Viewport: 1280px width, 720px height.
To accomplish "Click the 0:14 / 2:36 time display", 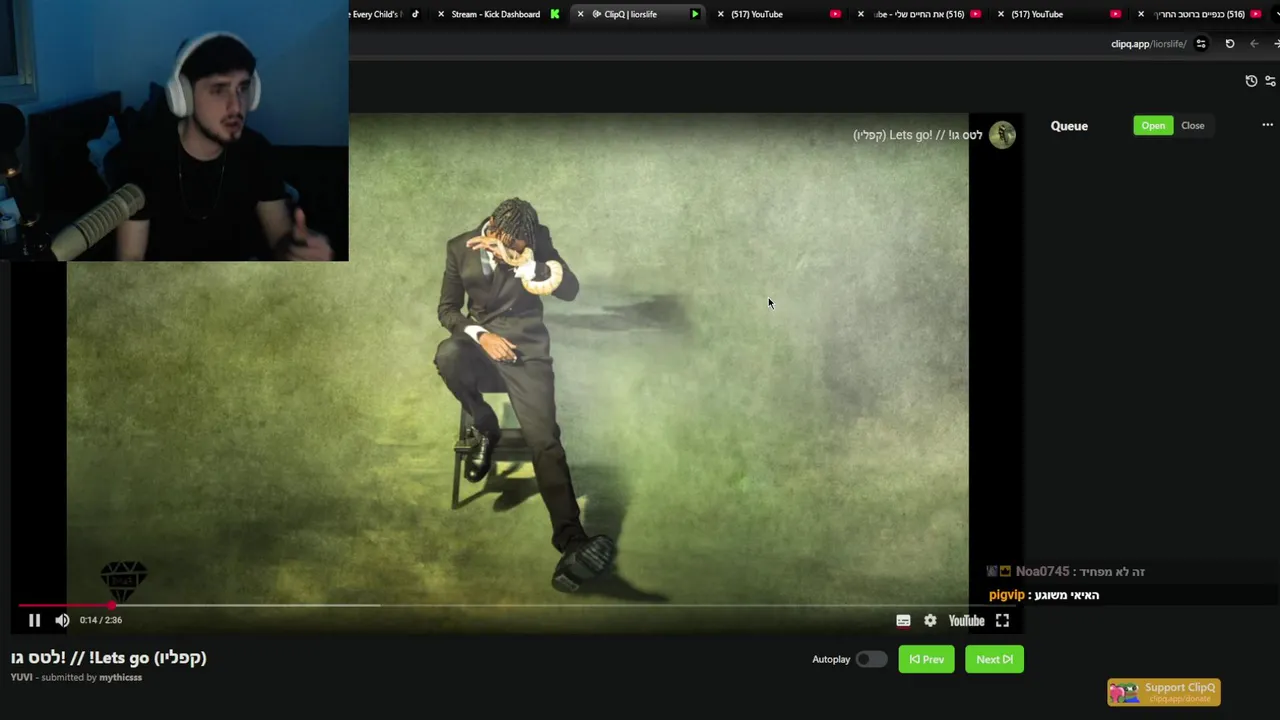I will pos(101,620).
